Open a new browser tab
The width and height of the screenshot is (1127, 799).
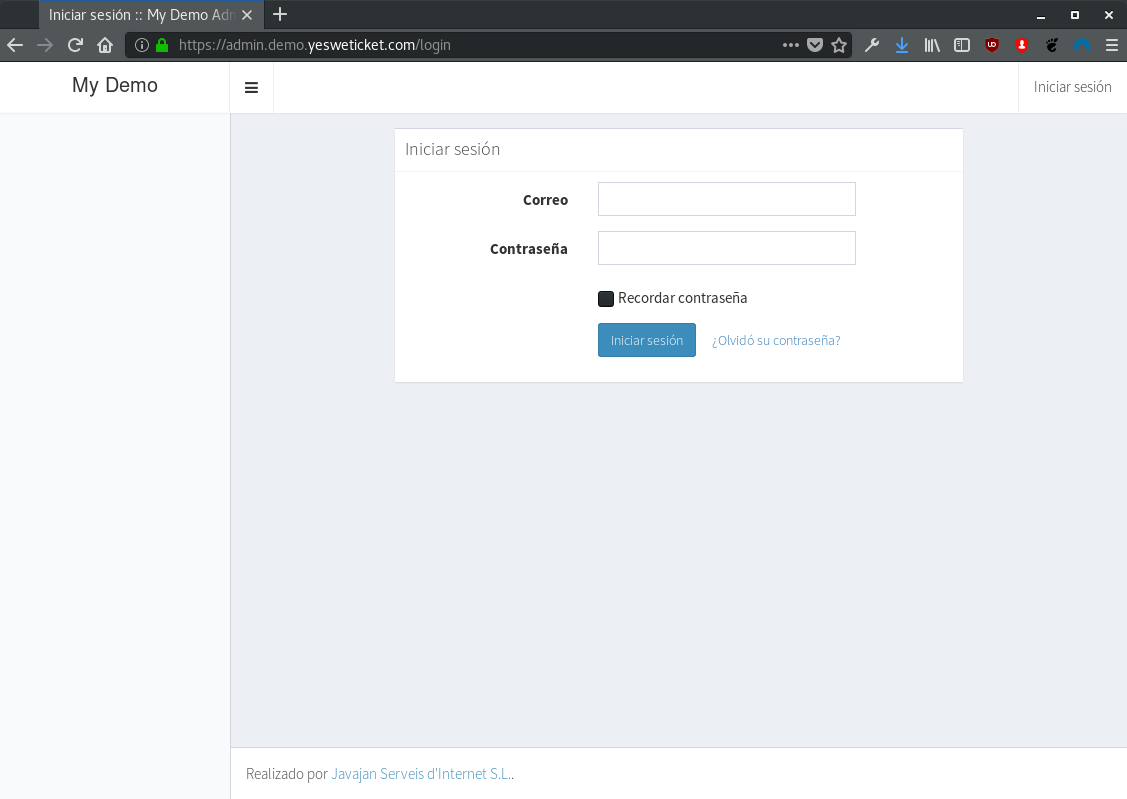tap(280, 14)
